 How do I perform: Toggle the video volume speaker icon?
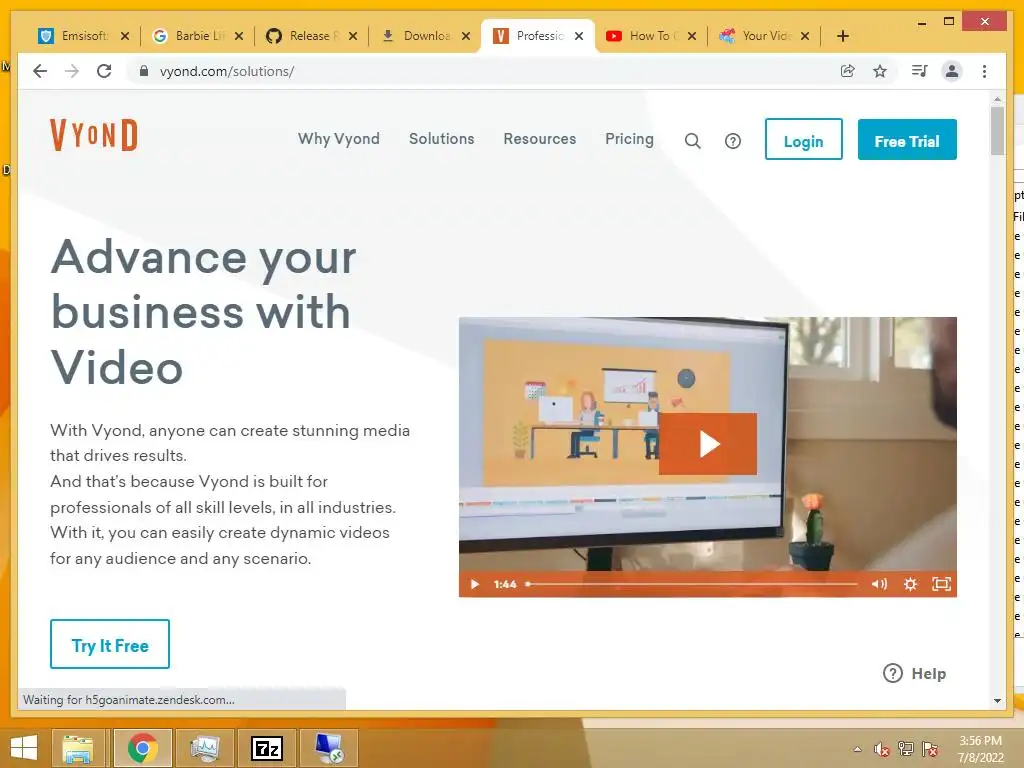[x=879, y=584]
